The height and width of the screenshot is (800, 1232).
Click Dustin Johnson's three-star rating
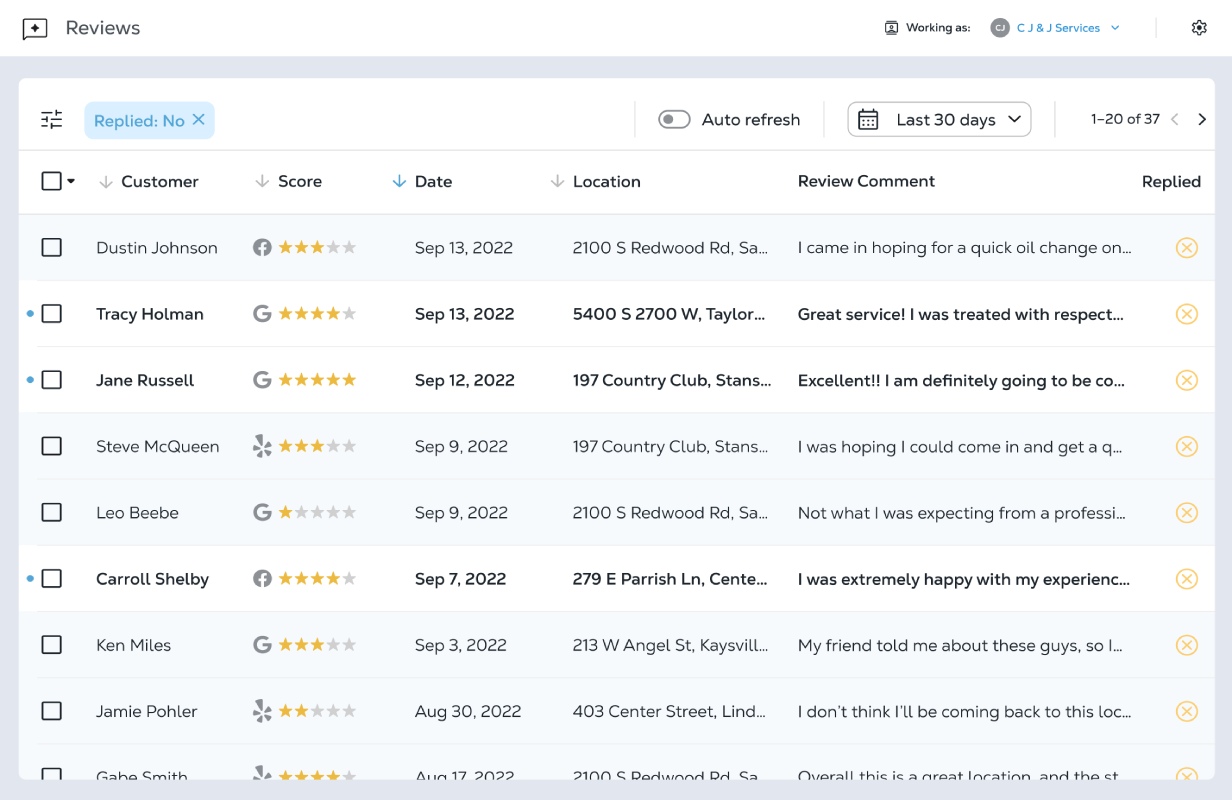317,247
